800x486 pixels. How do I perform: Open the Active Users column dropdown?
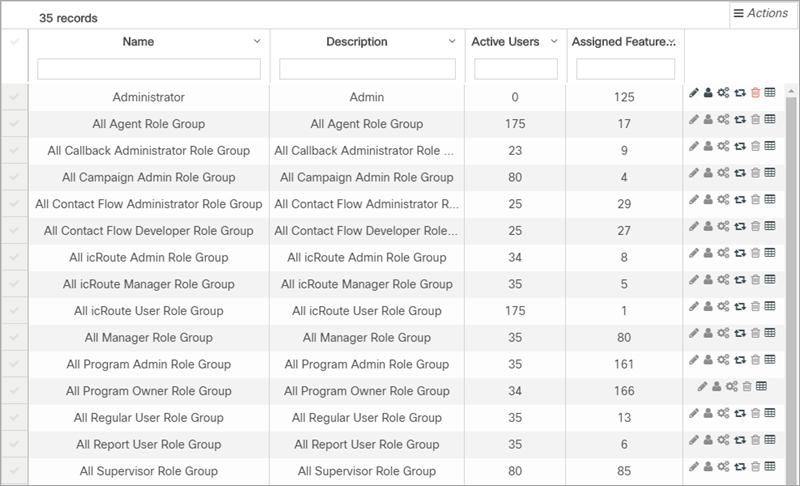(x=554, y=41)
